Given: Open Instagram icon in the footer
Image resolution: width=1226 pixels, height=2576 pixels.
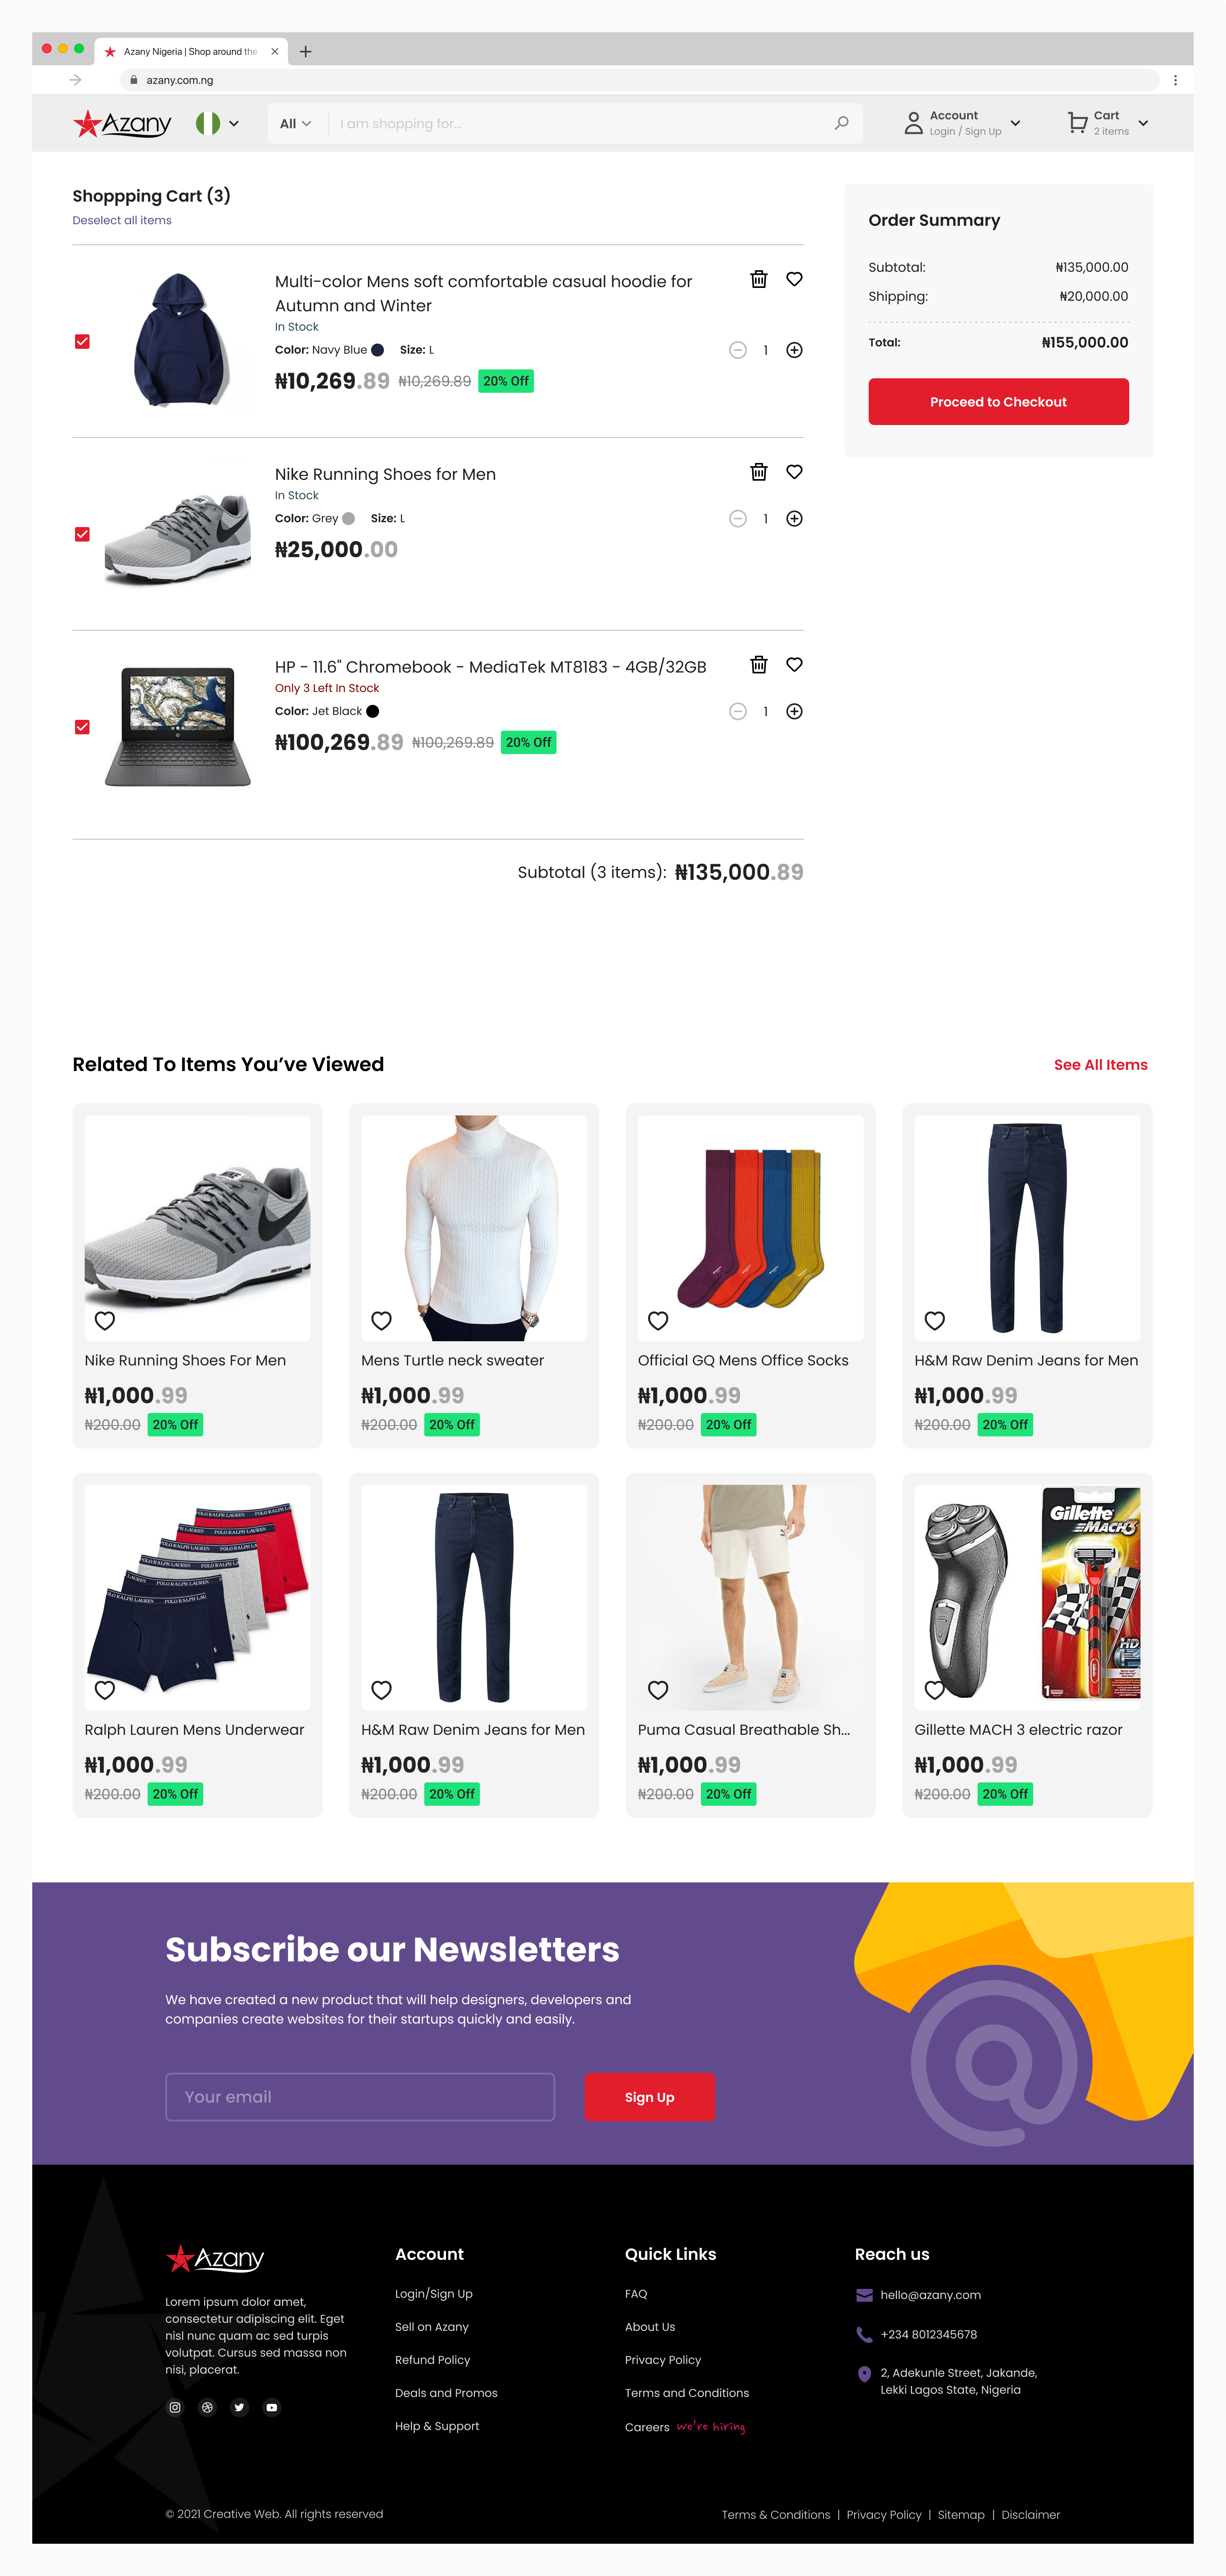Looking at the screenshot, I should tap(175, 2407).
